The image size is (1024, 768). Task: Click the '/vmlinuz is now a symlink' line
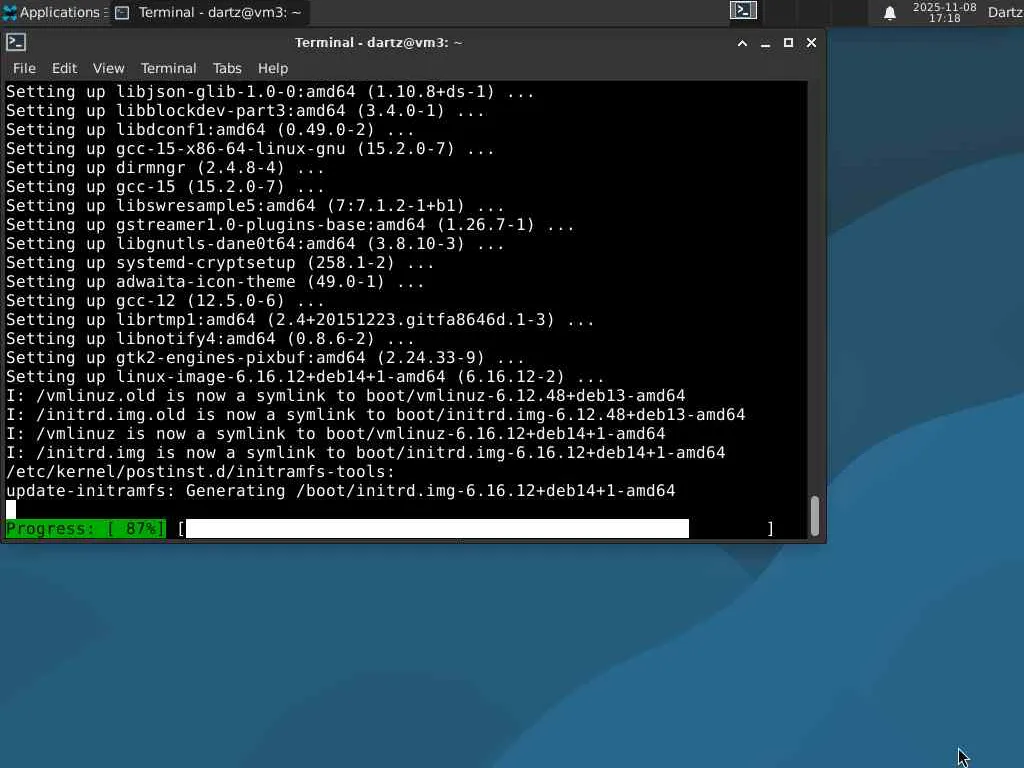[336, 434]
